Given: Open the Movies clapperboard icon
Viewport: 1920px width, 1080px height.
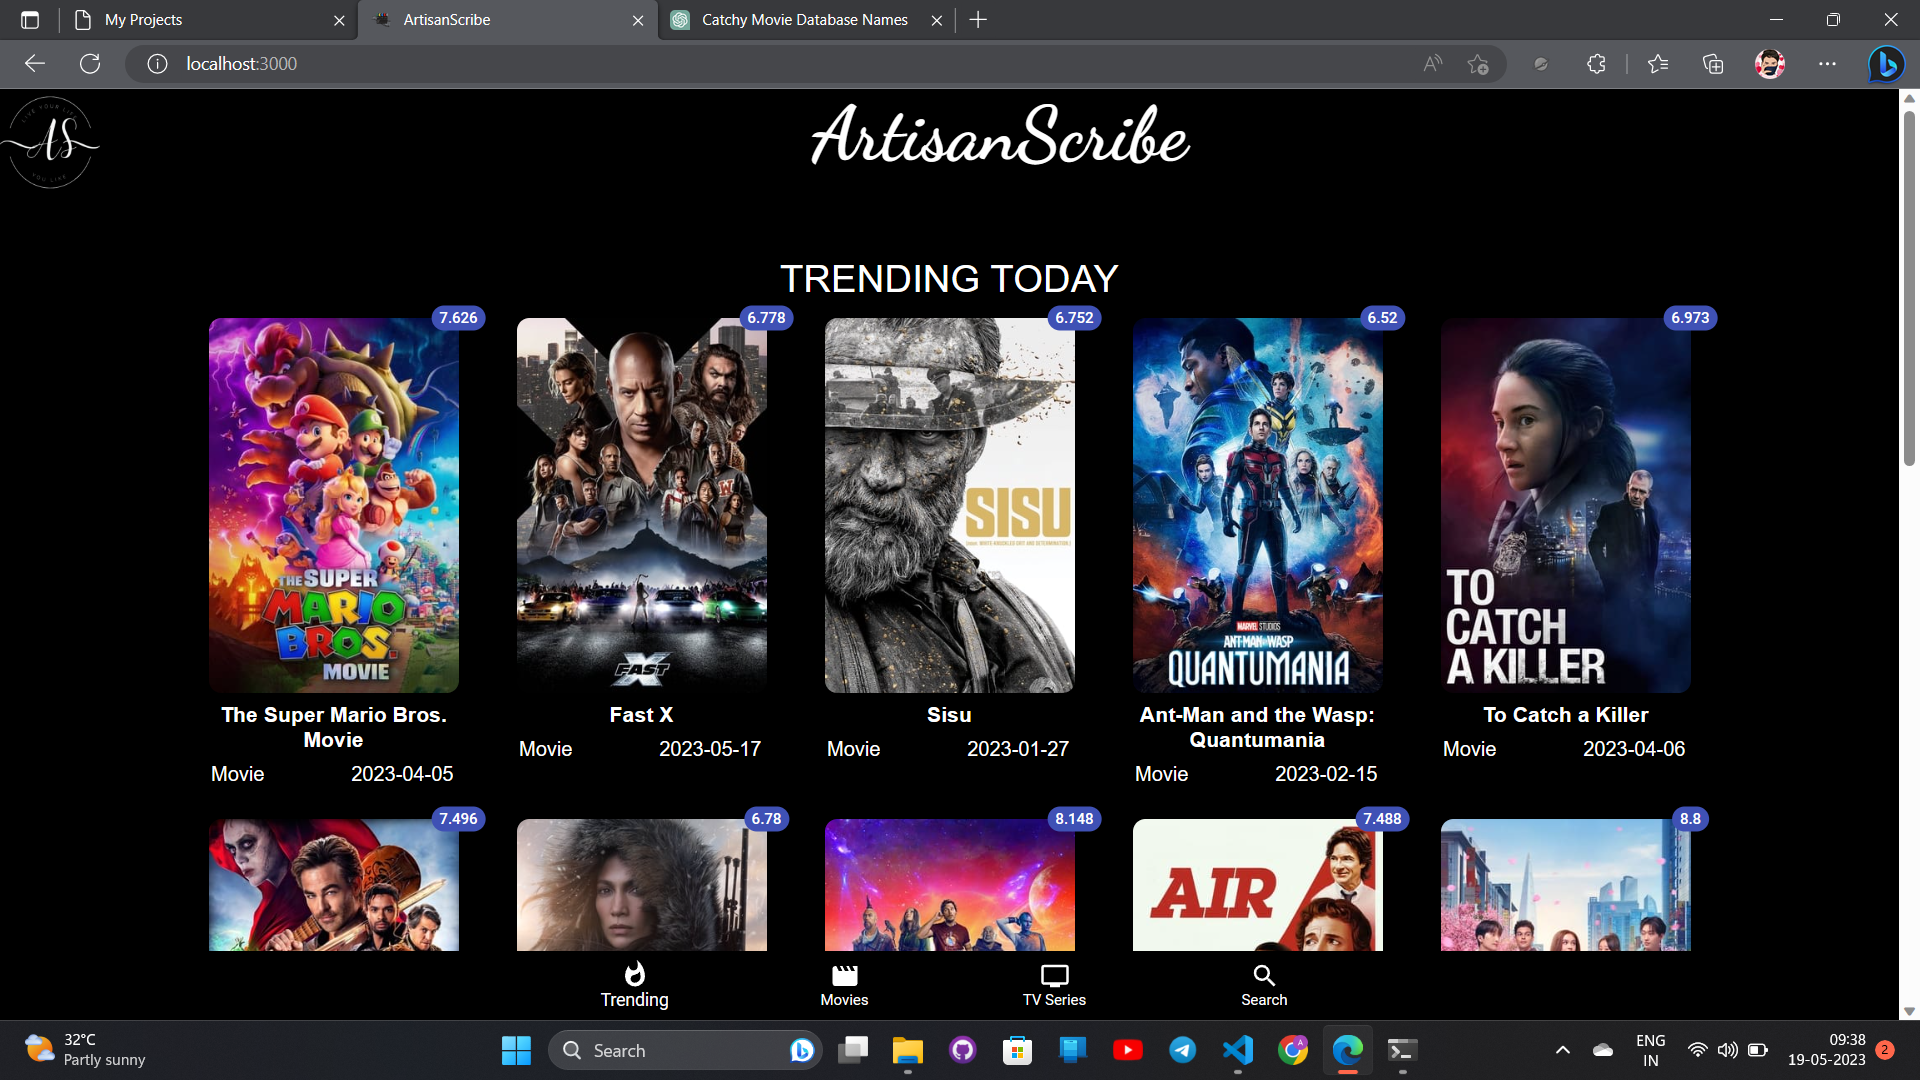Looking at the screenshot, I should coord(844,975).
